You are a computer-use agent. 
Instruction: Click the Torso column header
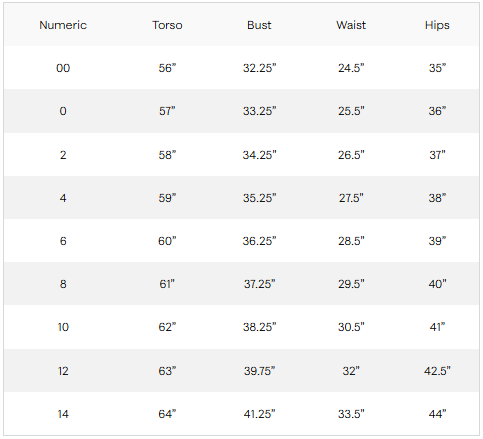[167, 25]
